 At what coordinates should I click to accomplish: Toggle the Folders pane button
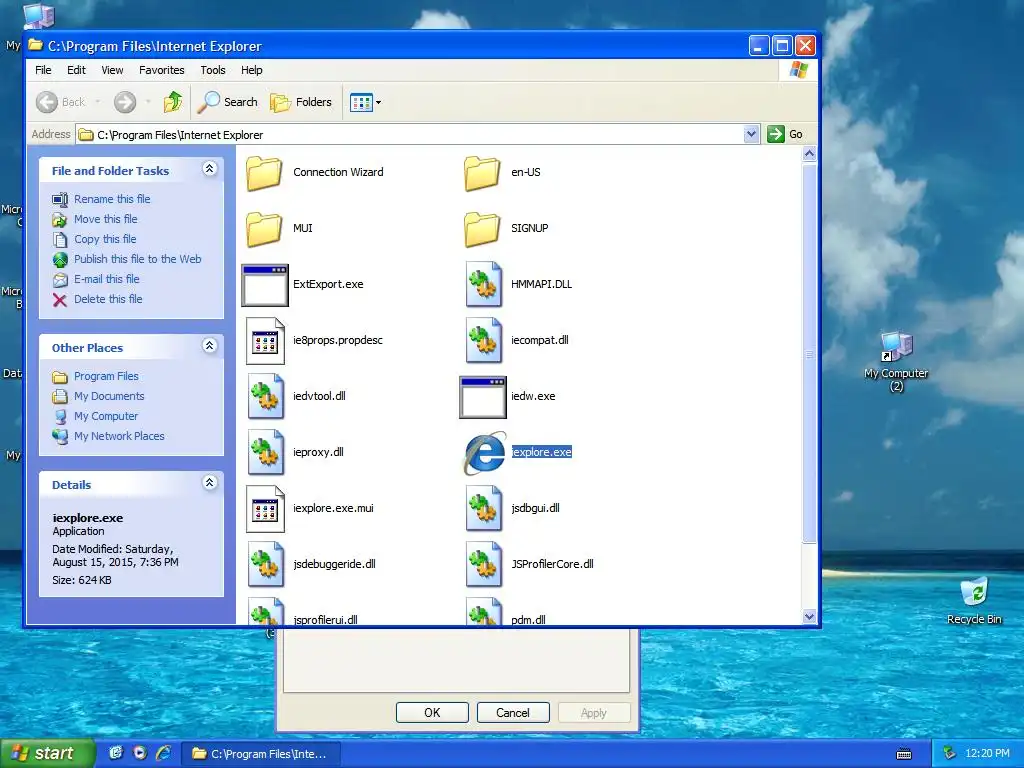click(301, 102)
